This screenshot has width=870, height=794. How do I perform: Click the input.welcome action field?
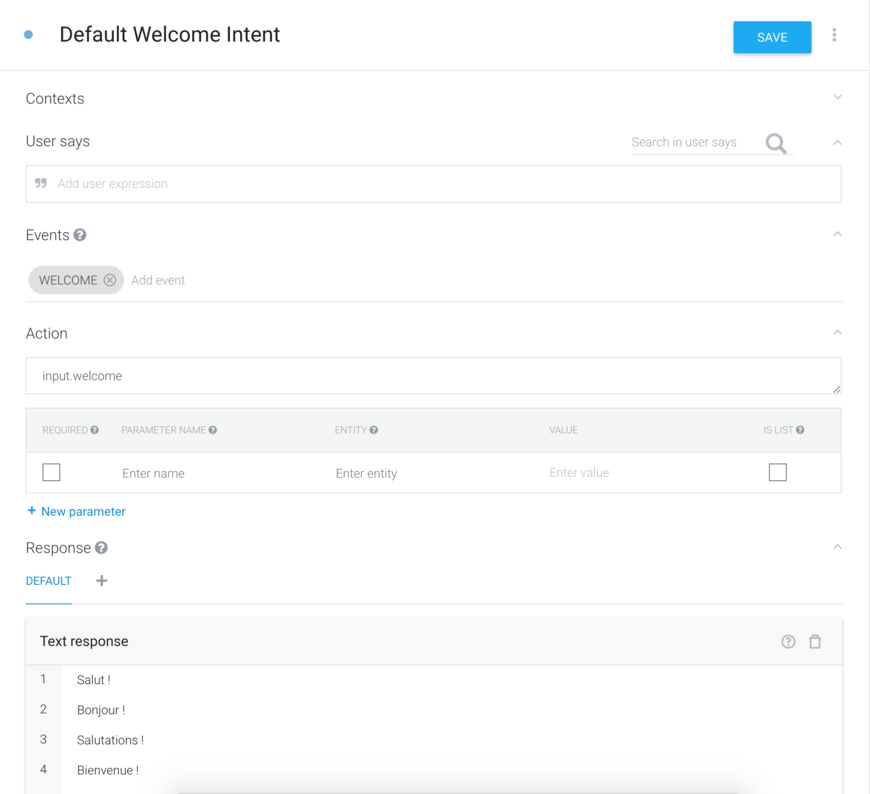click(432, 376)
